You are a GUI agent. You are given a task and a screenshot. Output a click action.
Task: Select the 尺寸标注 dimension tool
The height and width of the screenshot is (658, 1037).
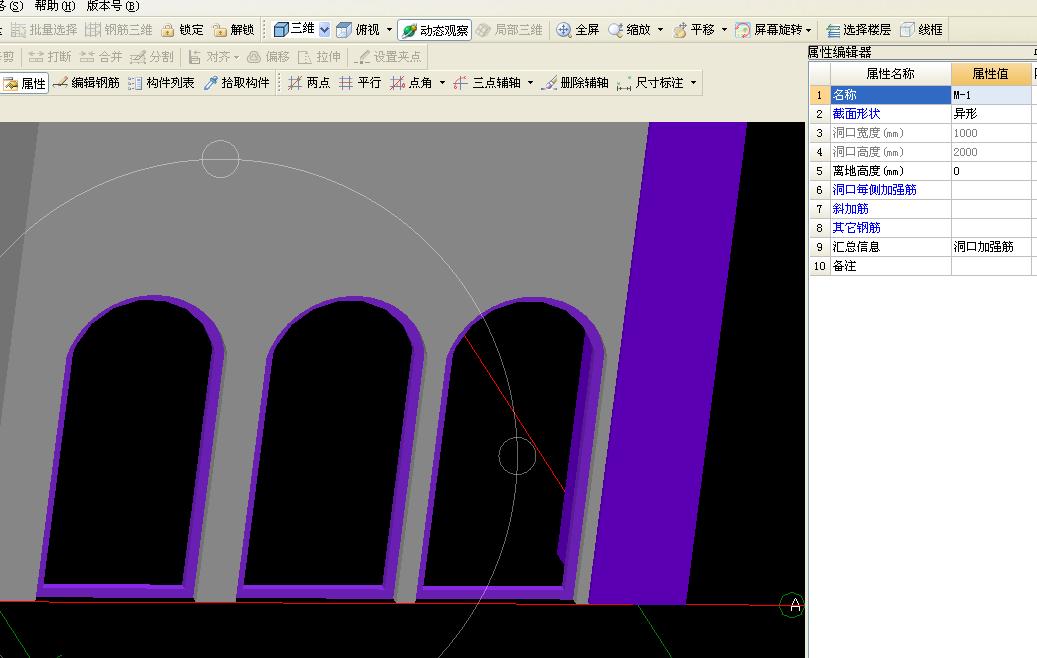click(x=650, y=83)
